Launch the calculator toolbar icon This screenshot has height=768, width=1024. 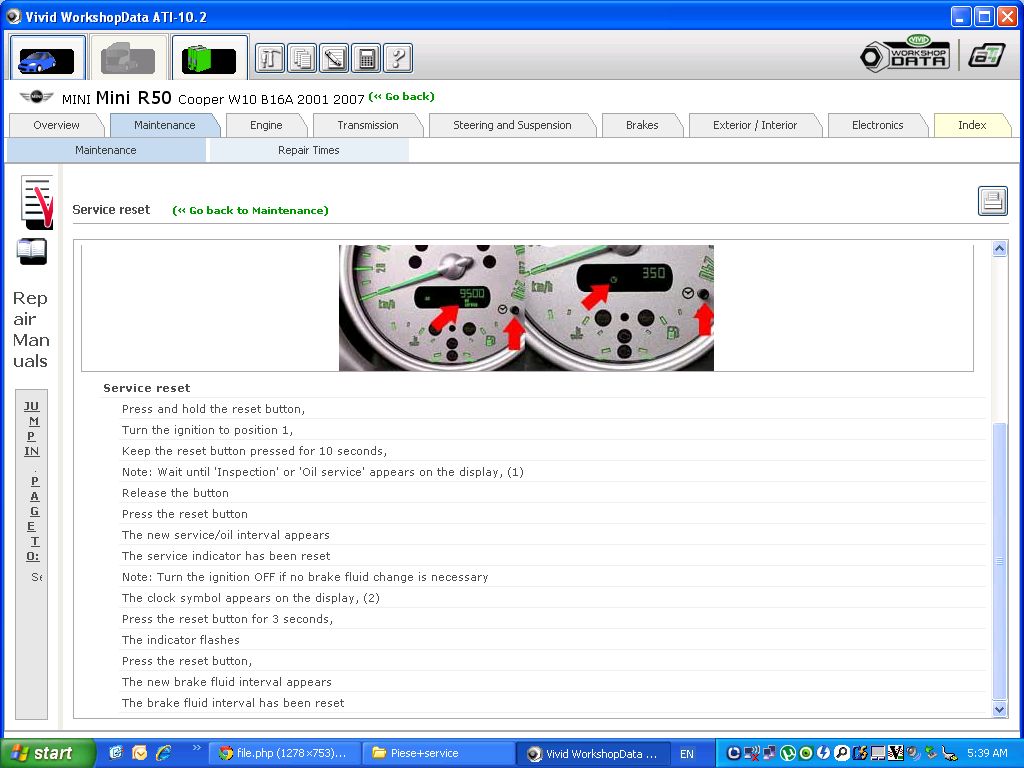click(x=366, y=58)
